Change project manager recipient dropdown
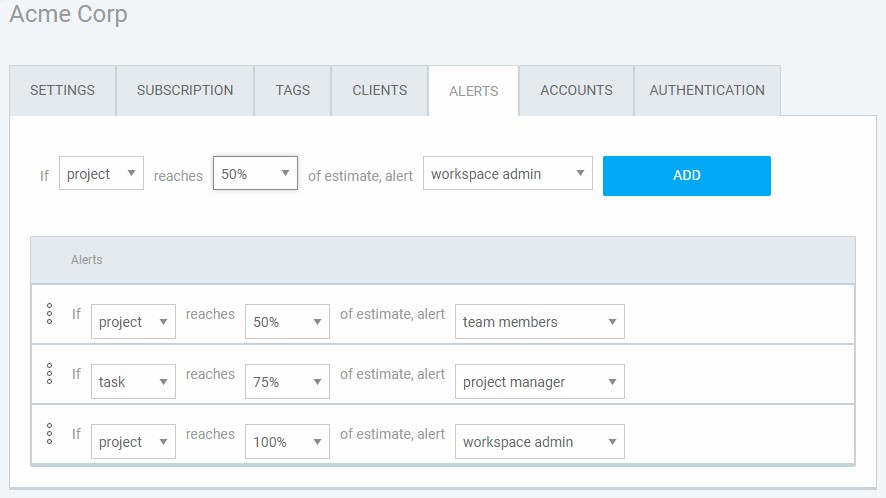Viewport: 886px width, 498px height. 540,382
